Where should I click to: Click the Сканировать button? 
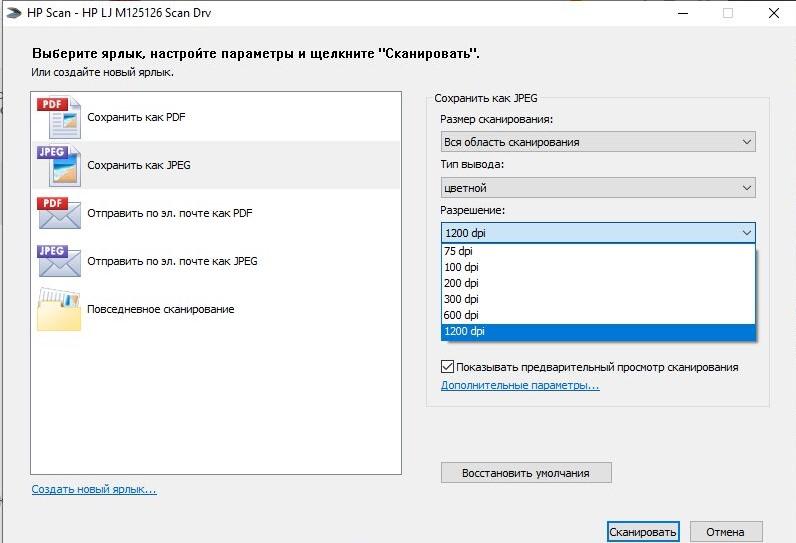pyautogui.click(x=643, y=532)
